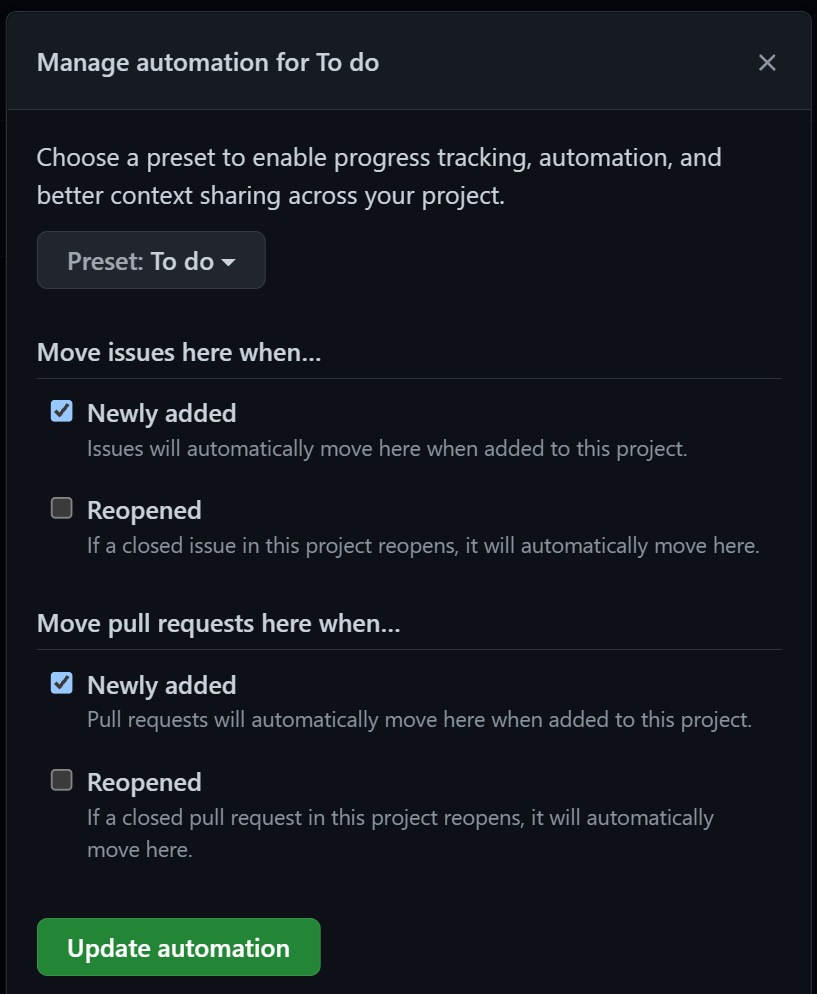Screen dimensions: 817x994
Task: Click the Choose a preset intro text
Action: click(x=379, y=176)
